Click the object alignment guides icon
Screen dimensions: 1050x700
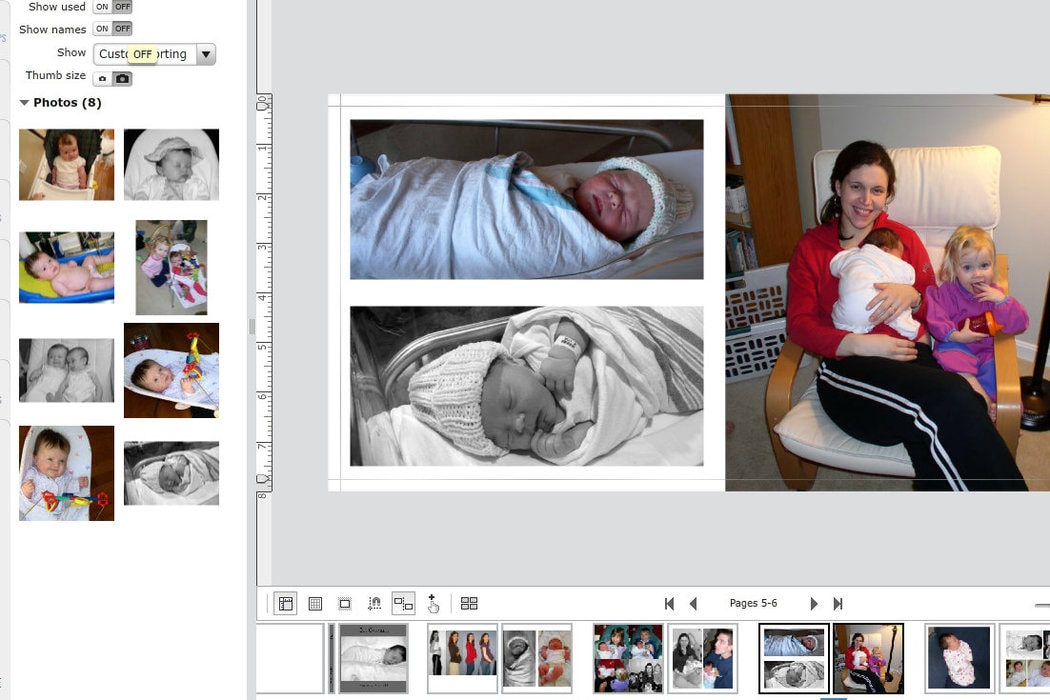coord(403,603)
